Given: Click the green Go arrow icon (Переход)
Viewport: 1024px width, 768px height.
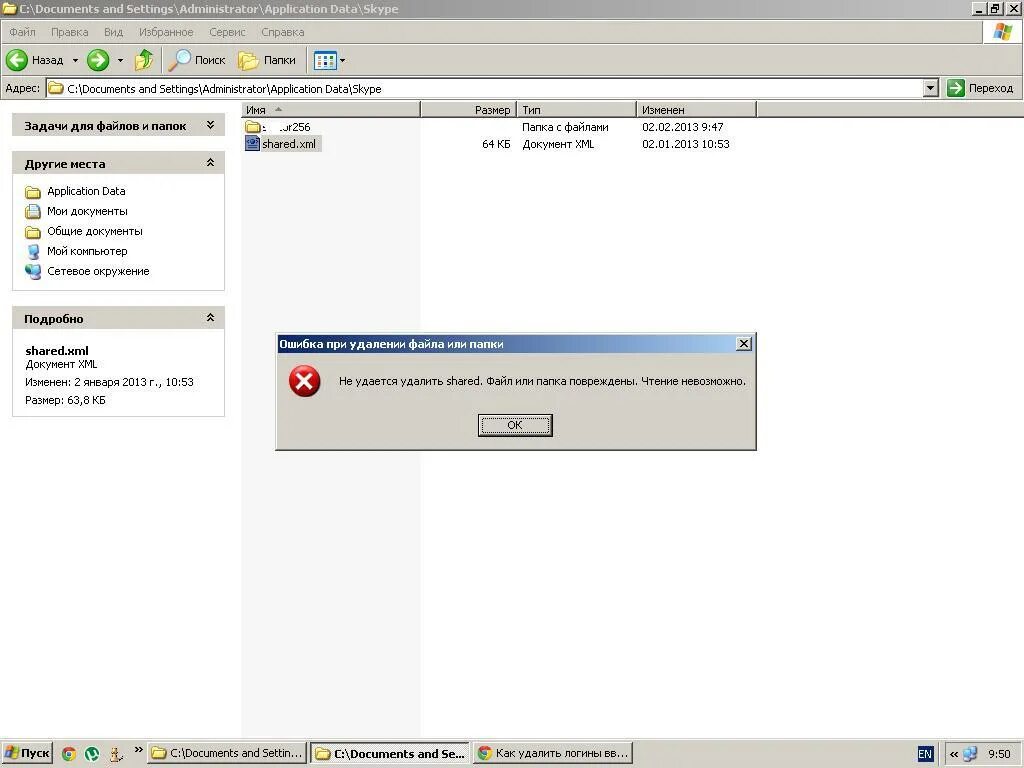Looking at the screenshot, I should tap(955, 88).
